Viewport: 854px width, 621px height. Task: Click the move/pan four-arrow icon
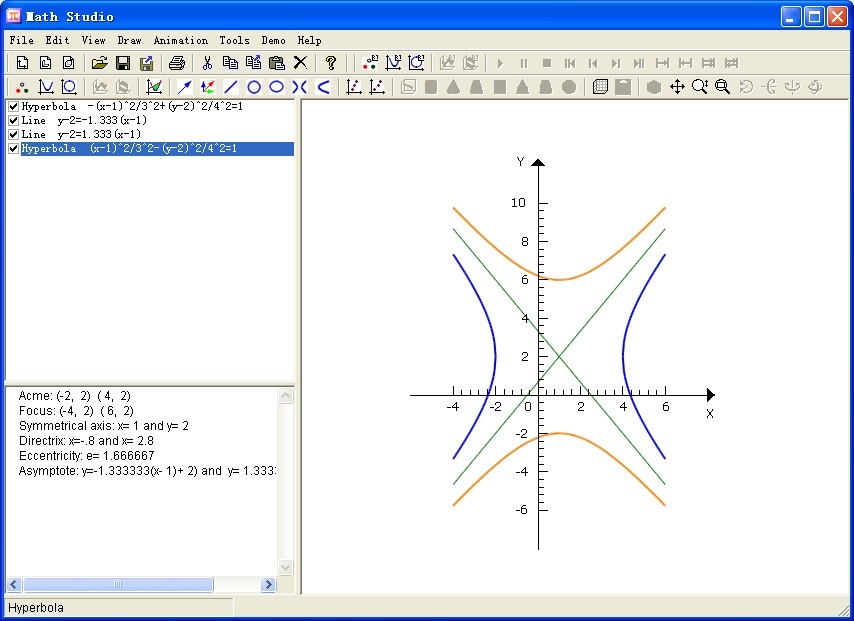tap(677, 87)
